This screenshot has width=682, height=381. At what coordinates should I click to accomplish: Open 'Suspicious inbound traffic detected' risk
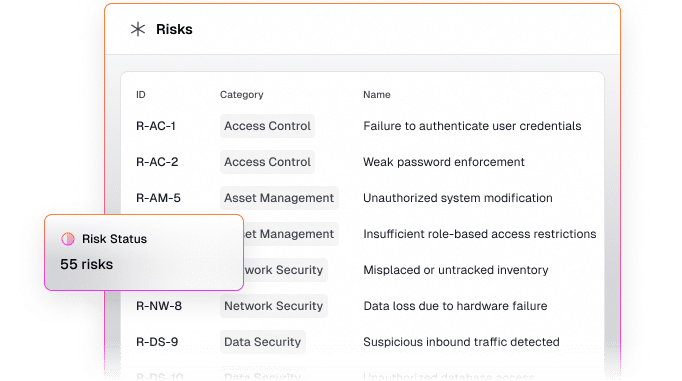pyautogui.click(x=461, y=342)
